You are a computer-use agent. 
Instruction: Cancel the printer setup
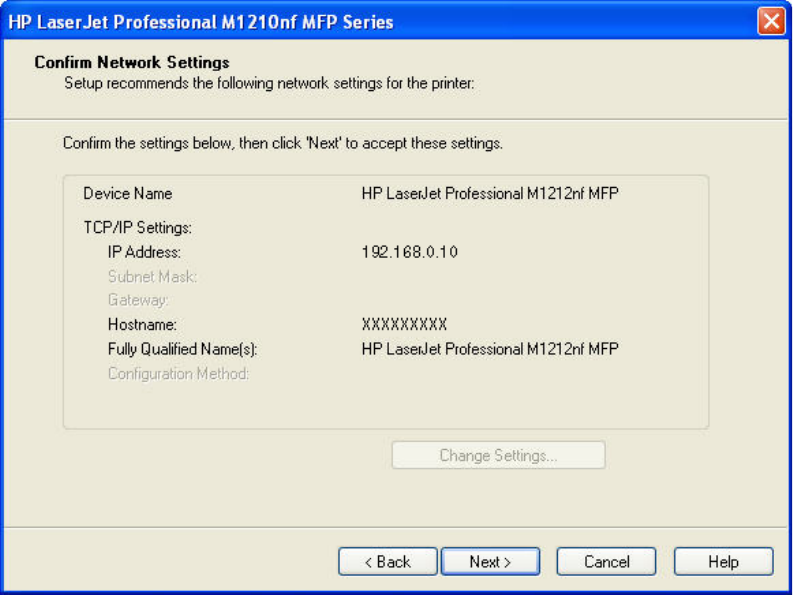coord(606,562)
